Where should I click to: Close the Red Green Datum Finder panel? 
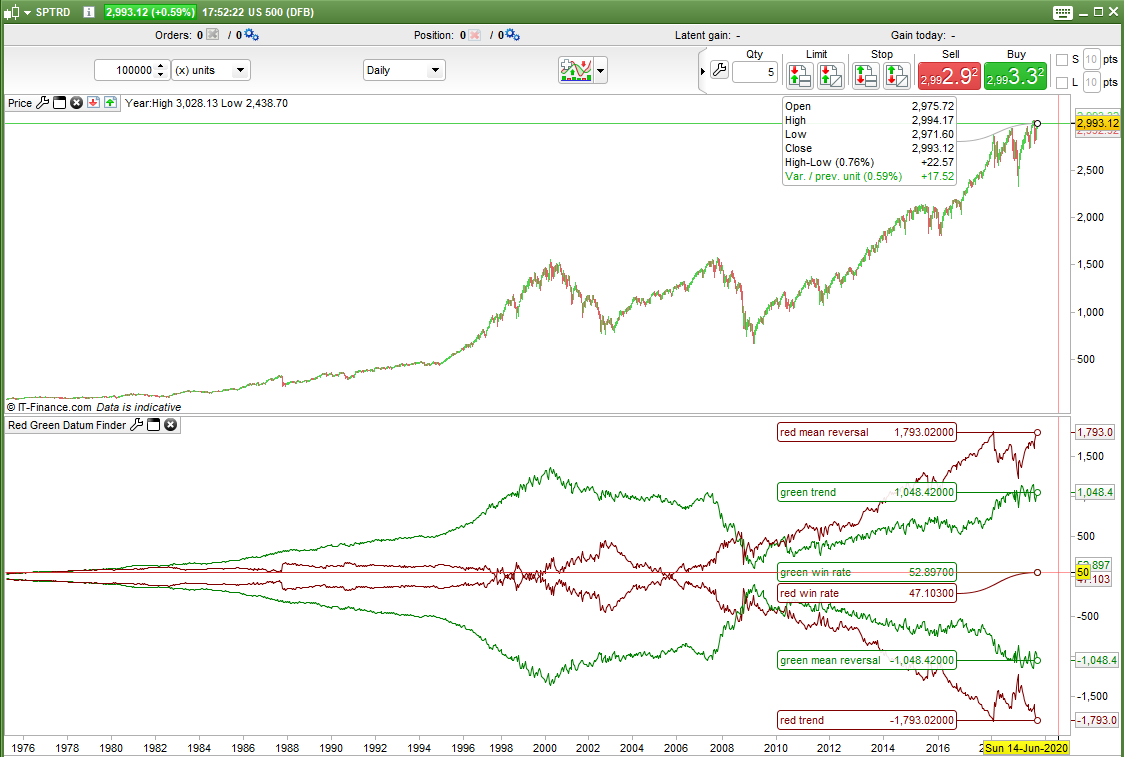(x=170, y=425)
